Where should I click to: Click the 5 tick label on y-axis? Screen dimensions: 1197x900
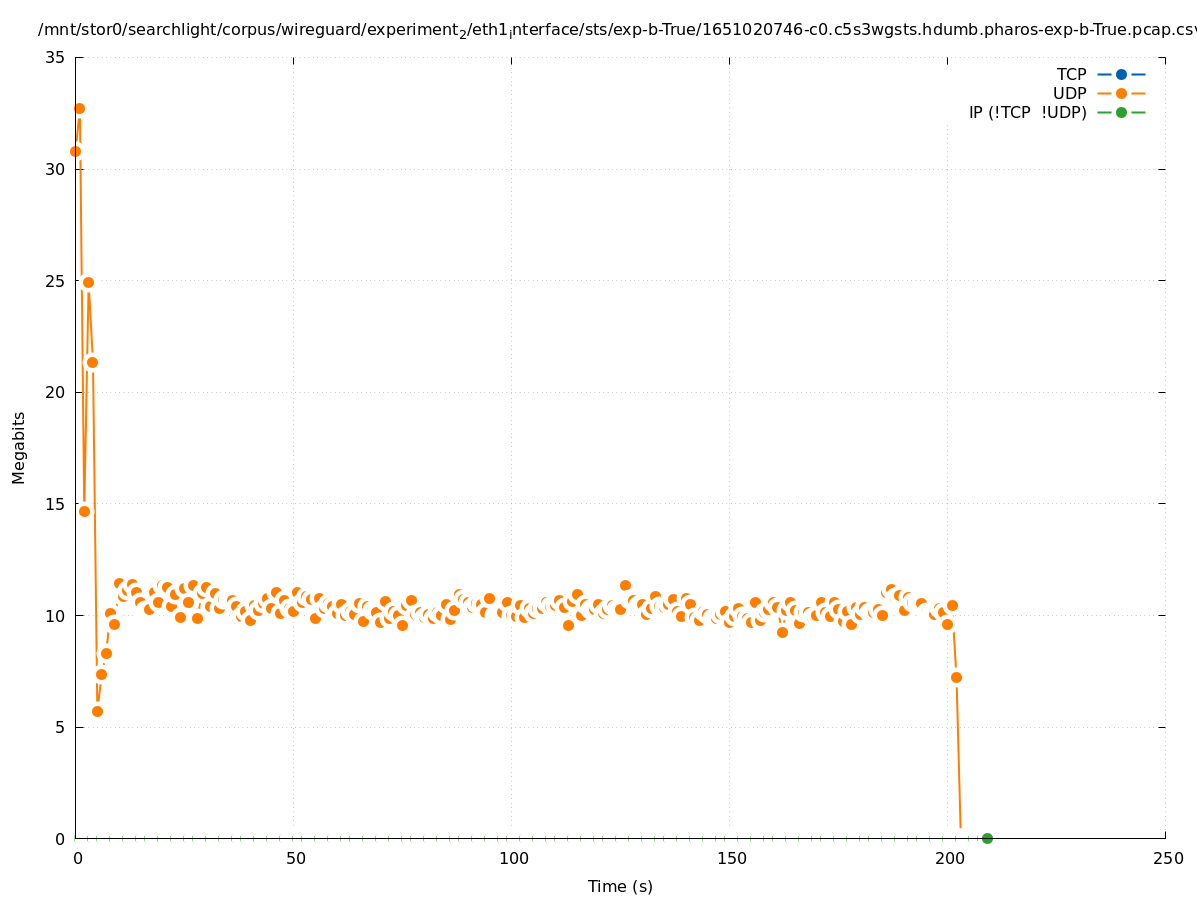tap(60, 727)
